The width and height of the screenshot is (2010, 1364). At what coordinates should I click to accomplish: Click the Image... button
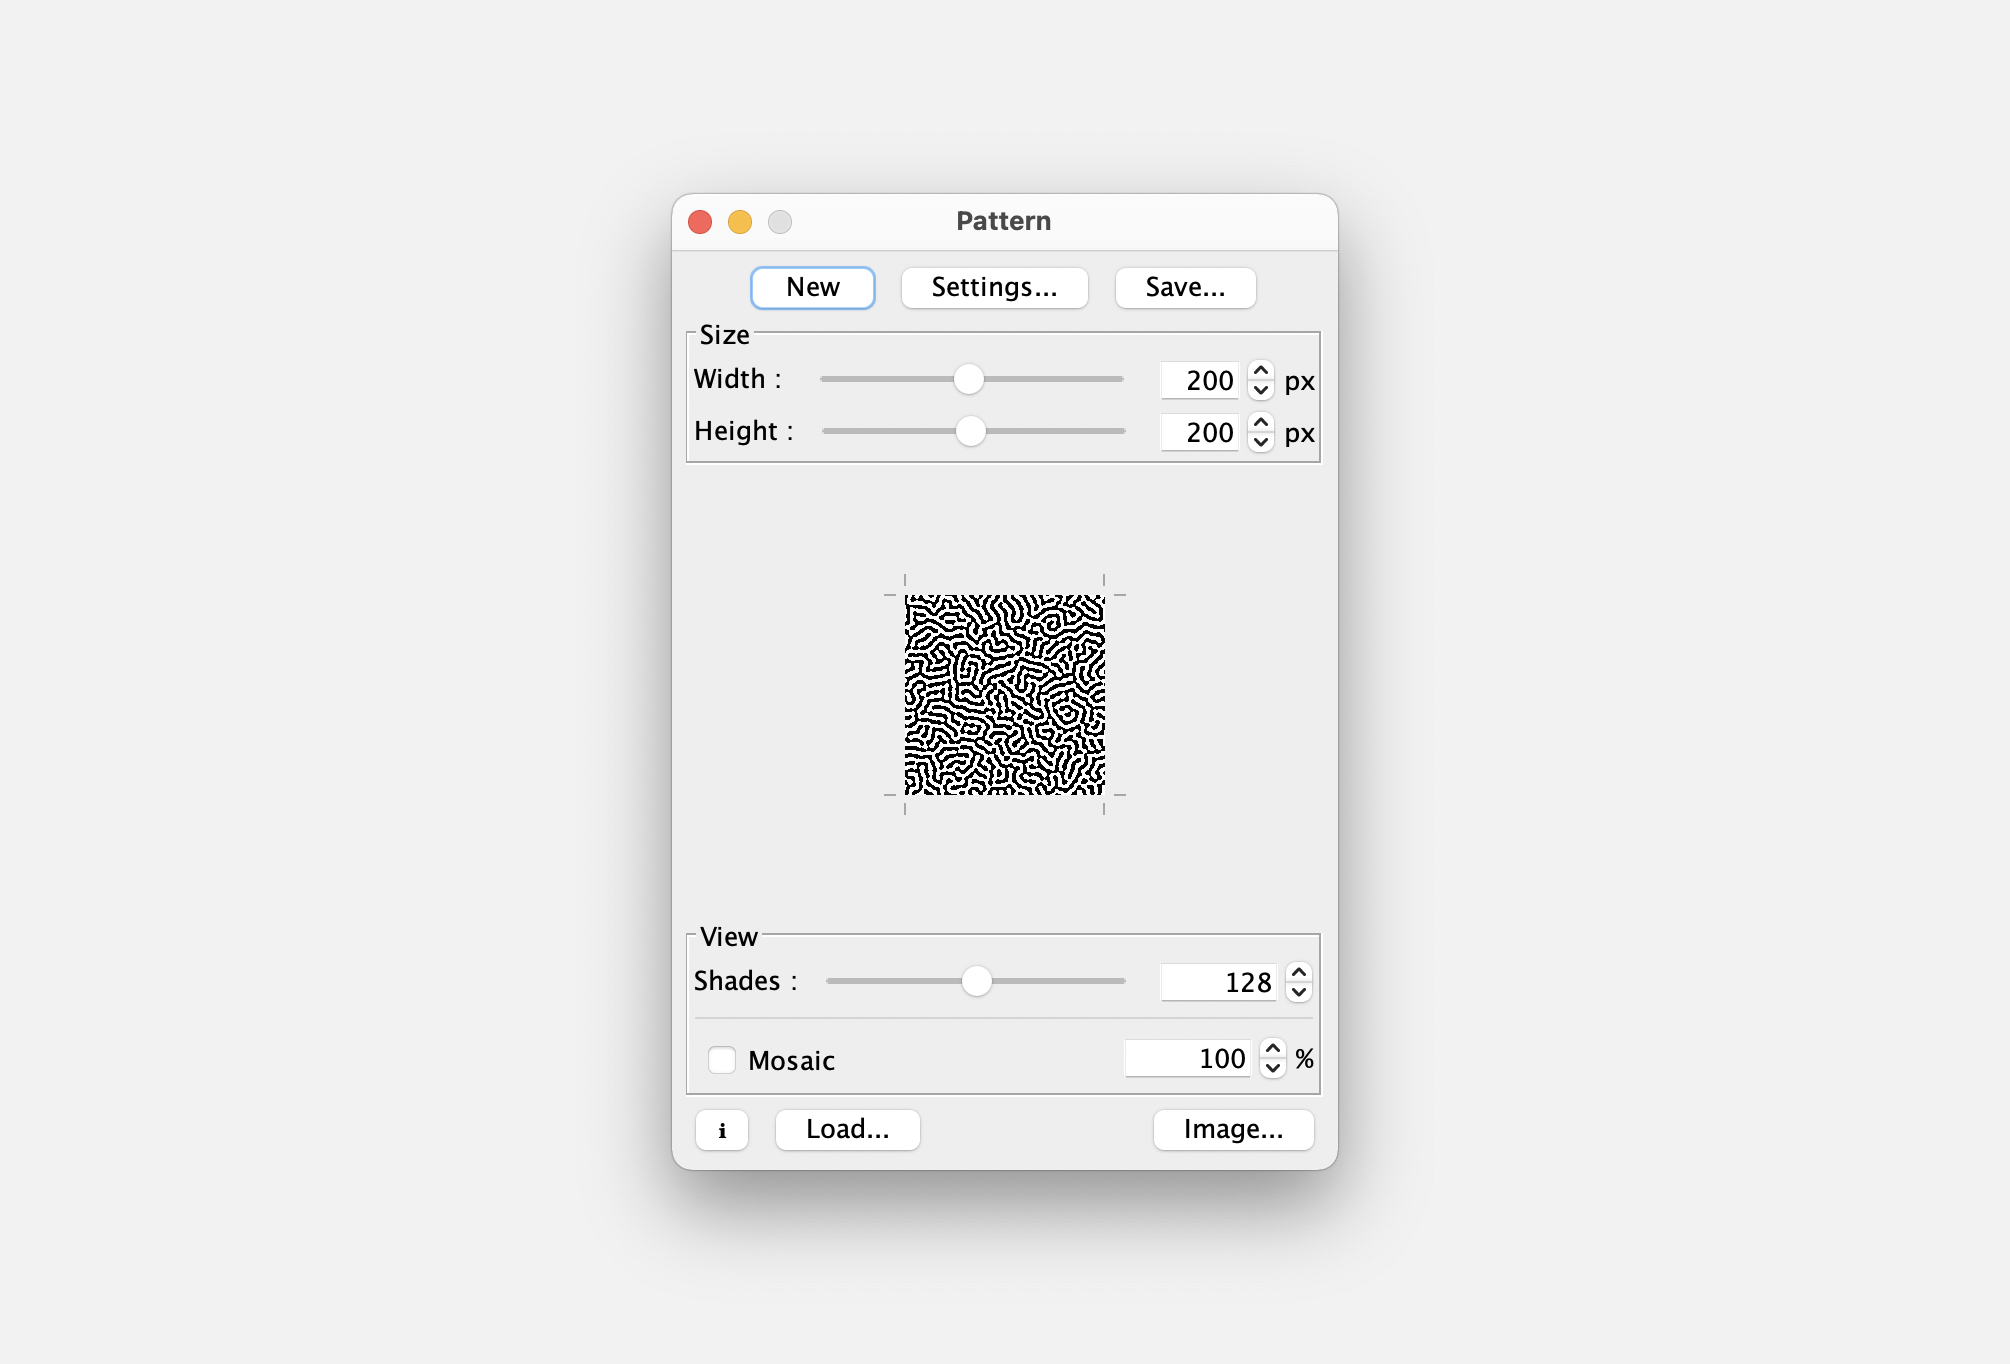[x=1233, y=1130]
